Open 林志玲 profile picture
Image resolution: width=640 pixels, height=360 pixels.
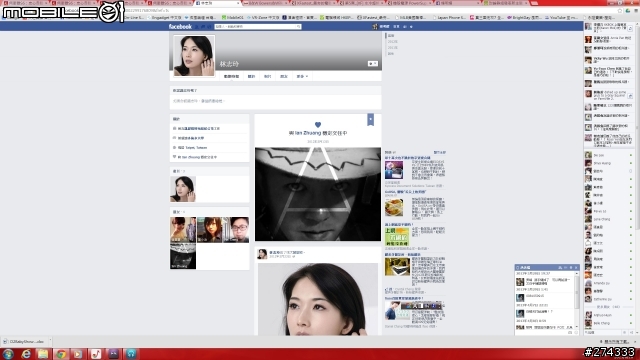click(x=194, y=56)
